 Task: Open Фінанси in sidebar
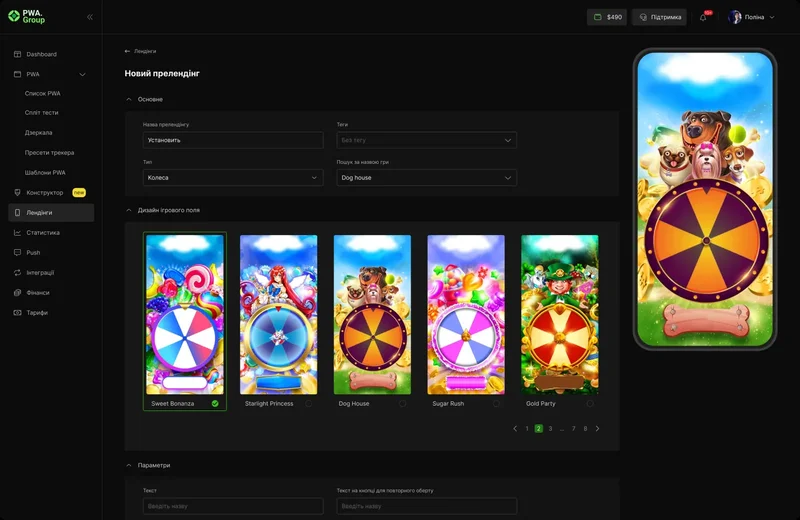[38, 292]
